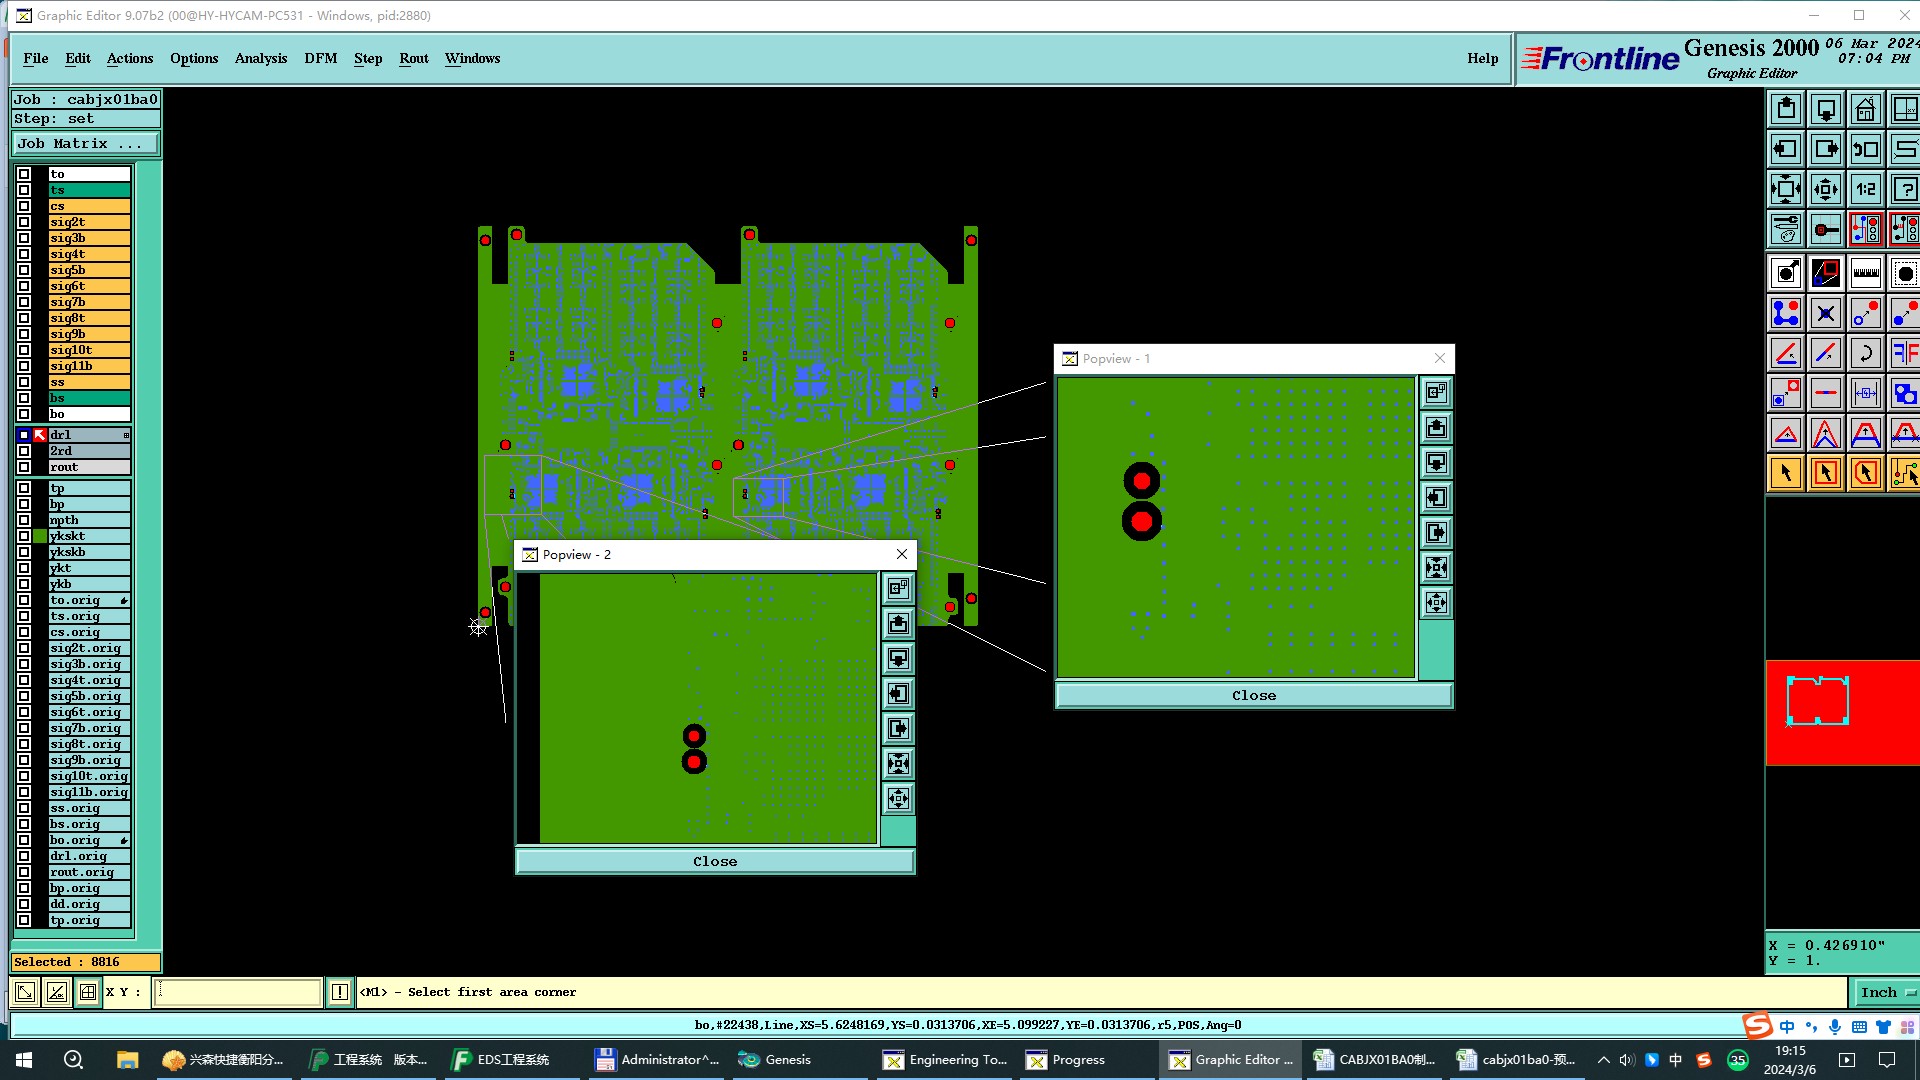1920x1080 pixels.
Task: Open the DFM menu
Action: (x=320, y=58)
